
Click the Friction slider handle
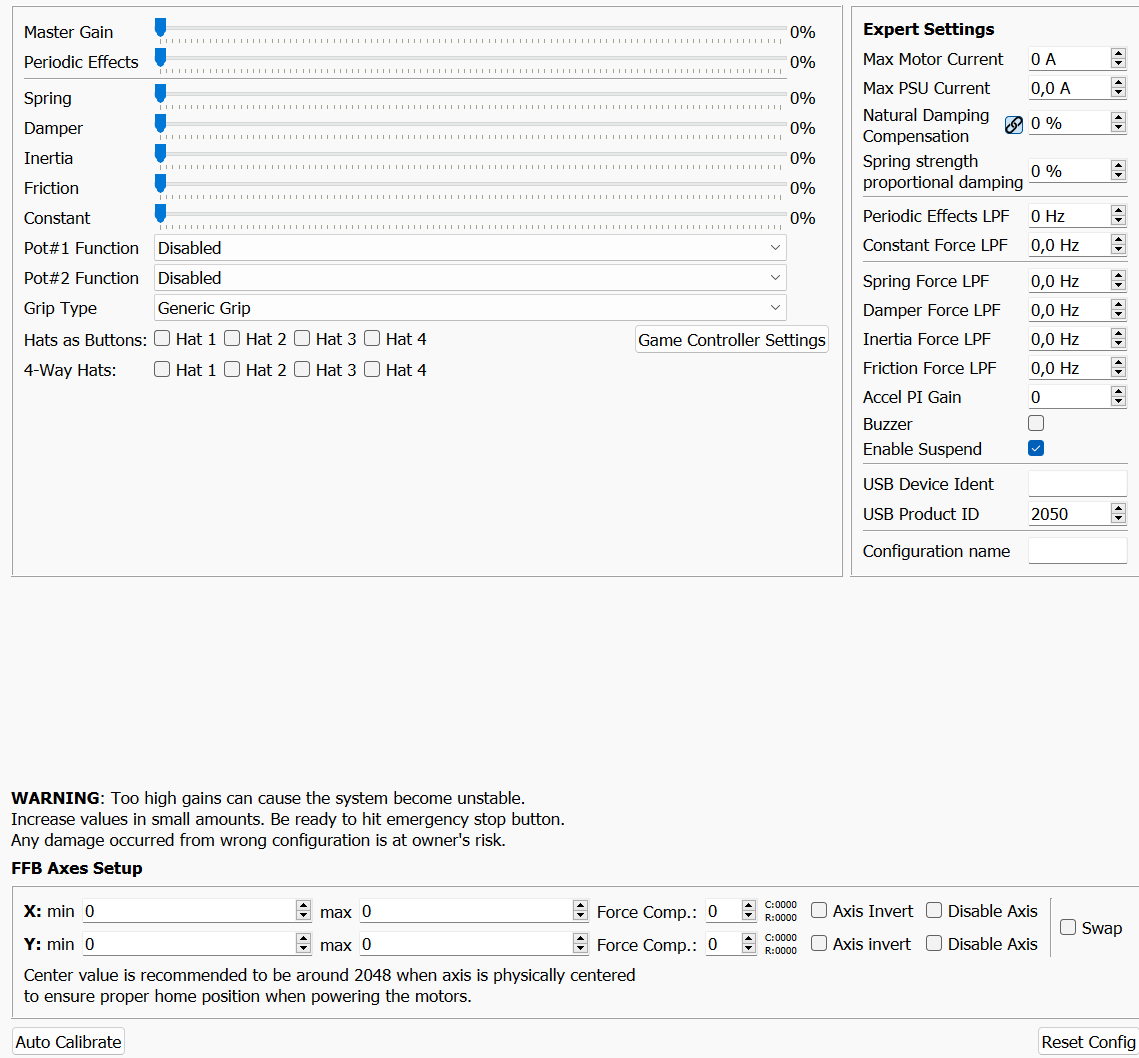[x=161, y=183]
